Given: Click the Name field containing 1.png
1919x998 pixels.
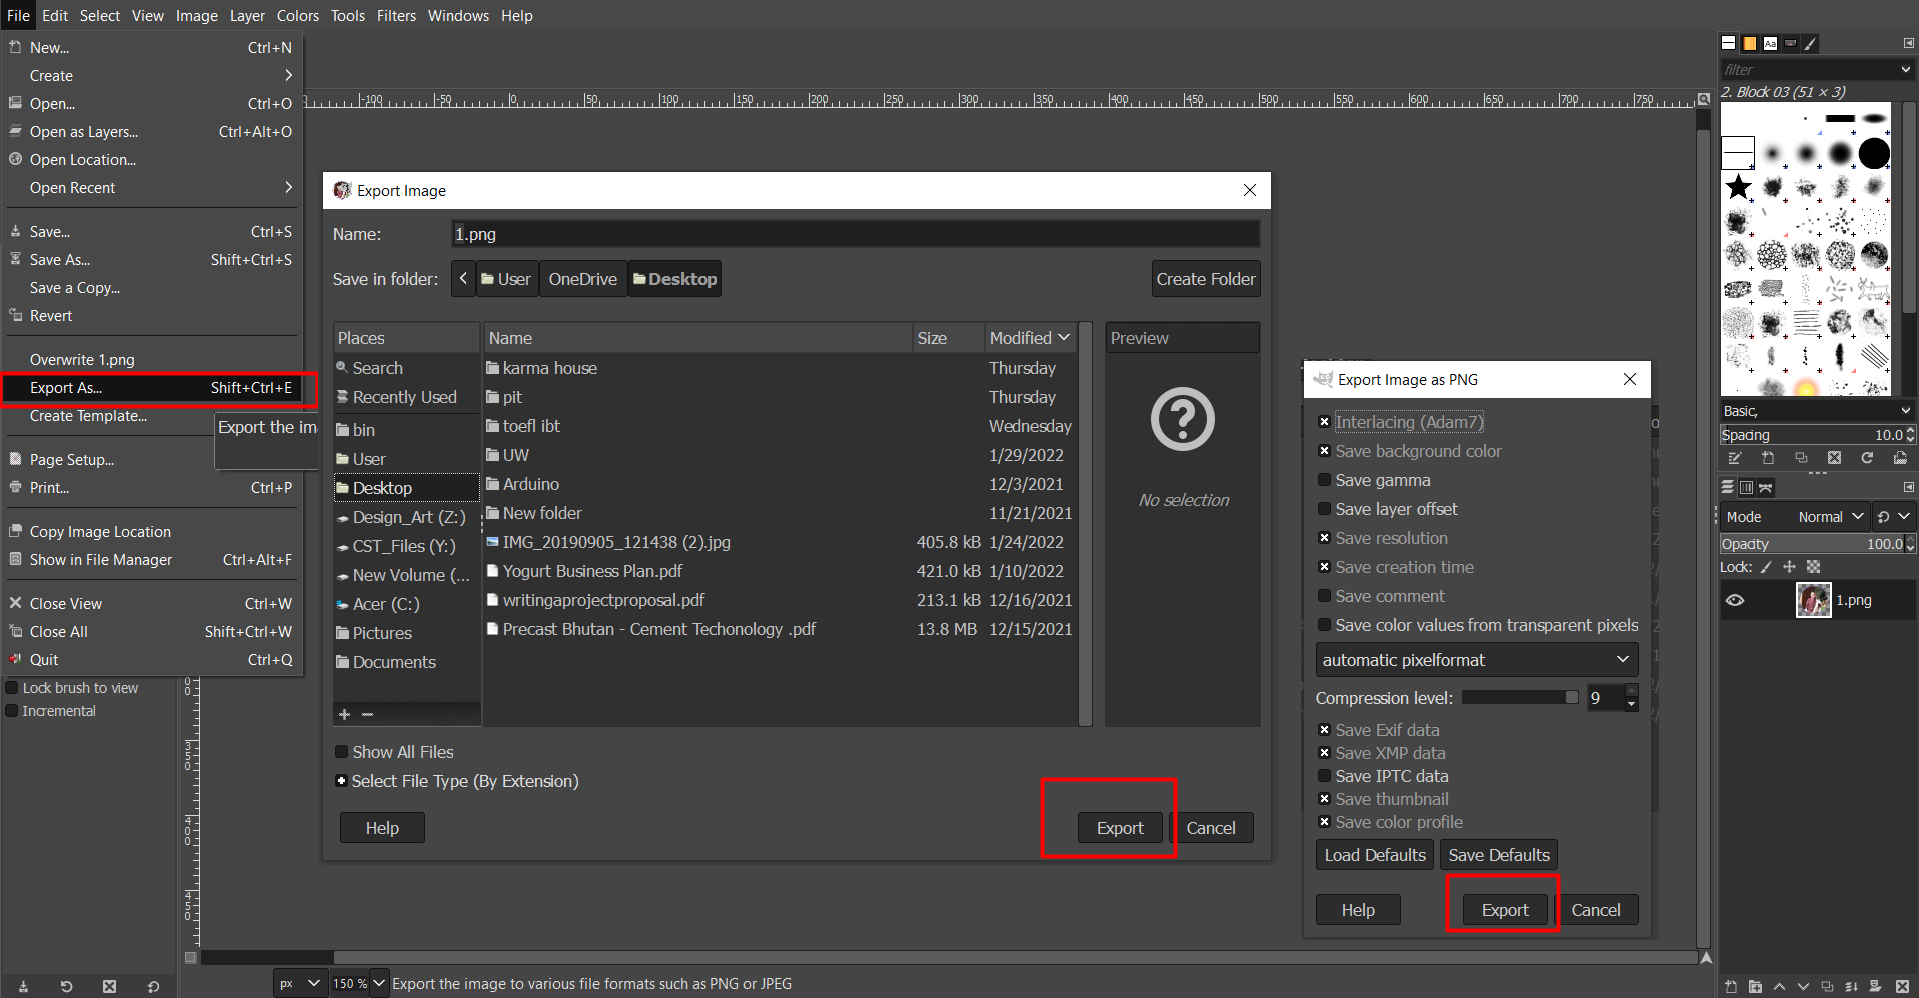Looking at the screenshot, I should (x=855, y=234).
